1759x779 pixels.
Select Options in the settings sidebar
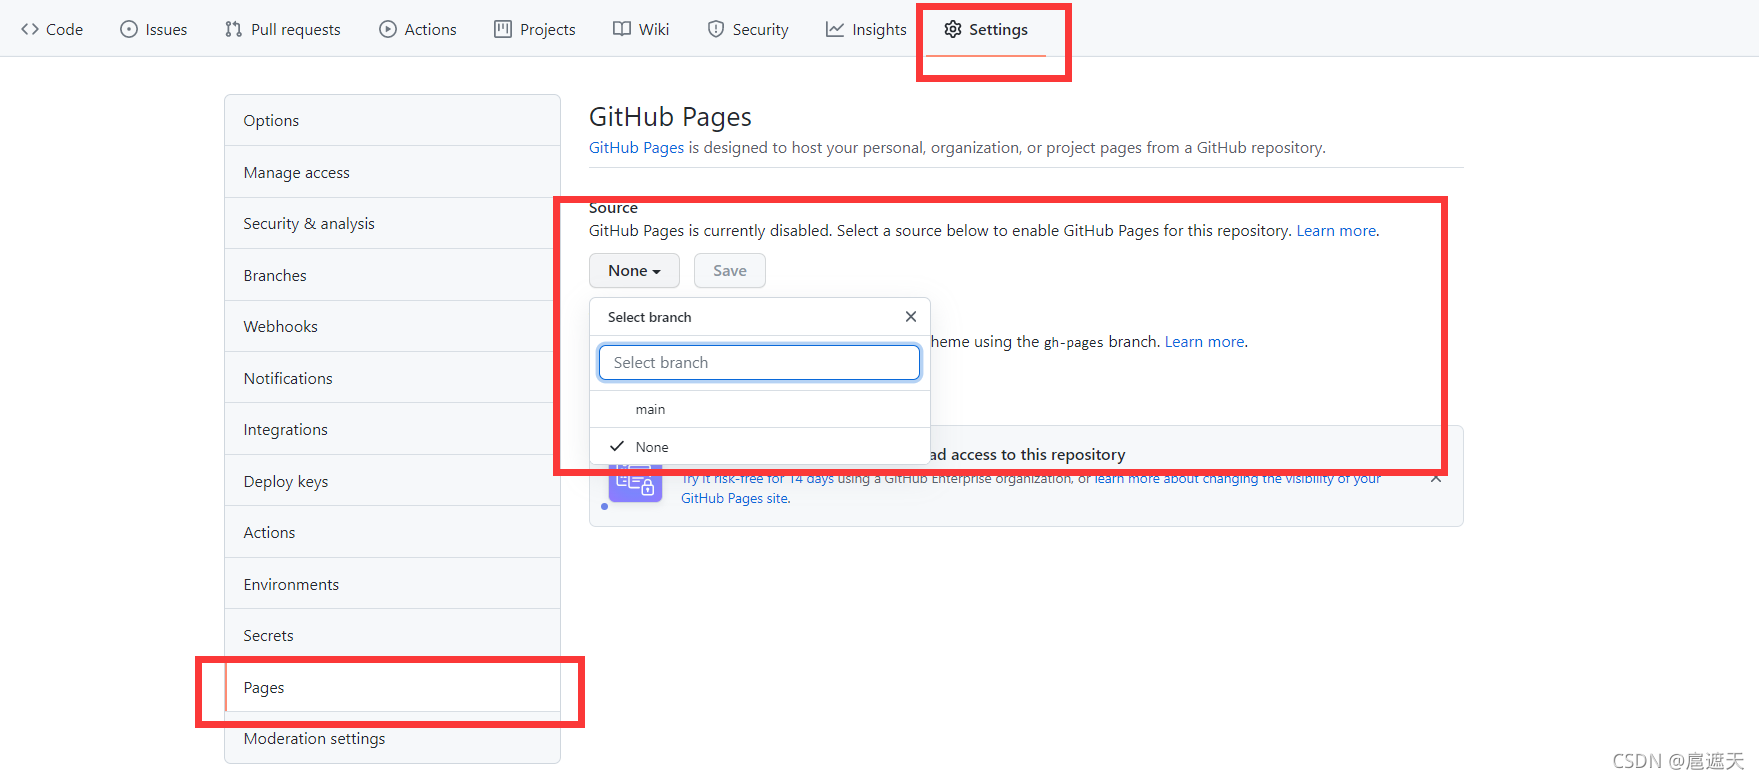point(392,120)
